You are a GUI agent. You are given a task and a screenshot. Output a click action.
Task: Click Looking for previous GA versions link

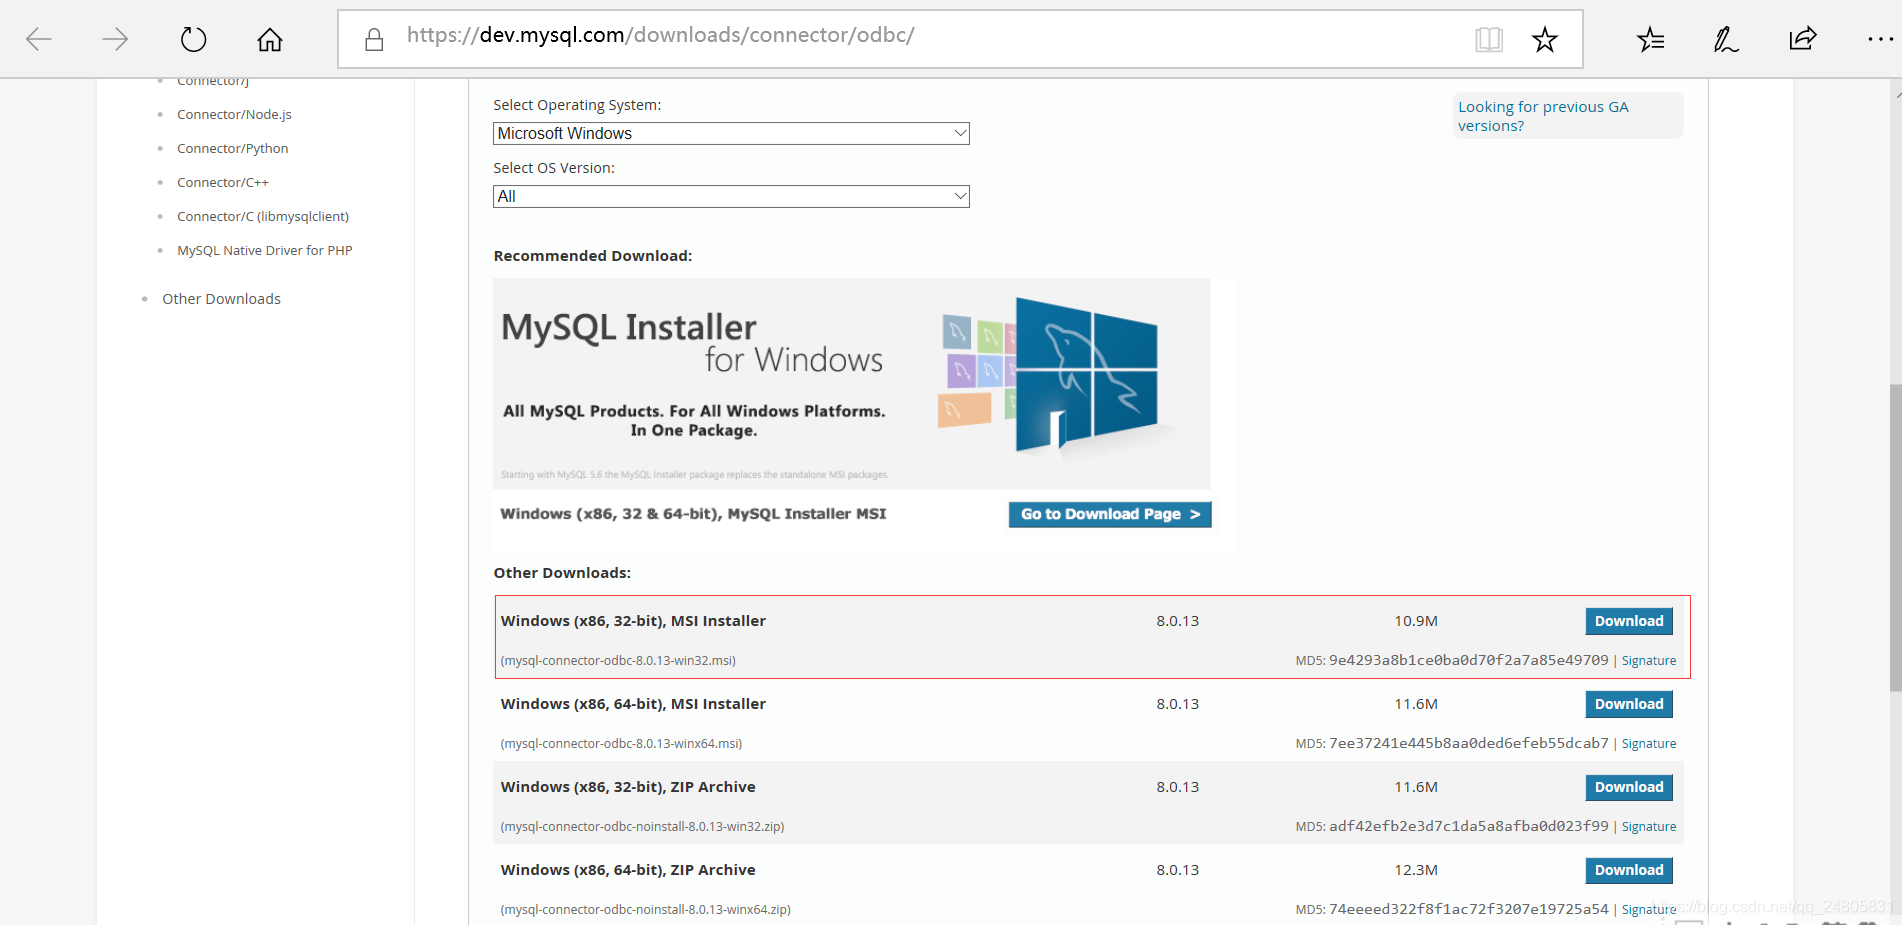point(1543,116)
